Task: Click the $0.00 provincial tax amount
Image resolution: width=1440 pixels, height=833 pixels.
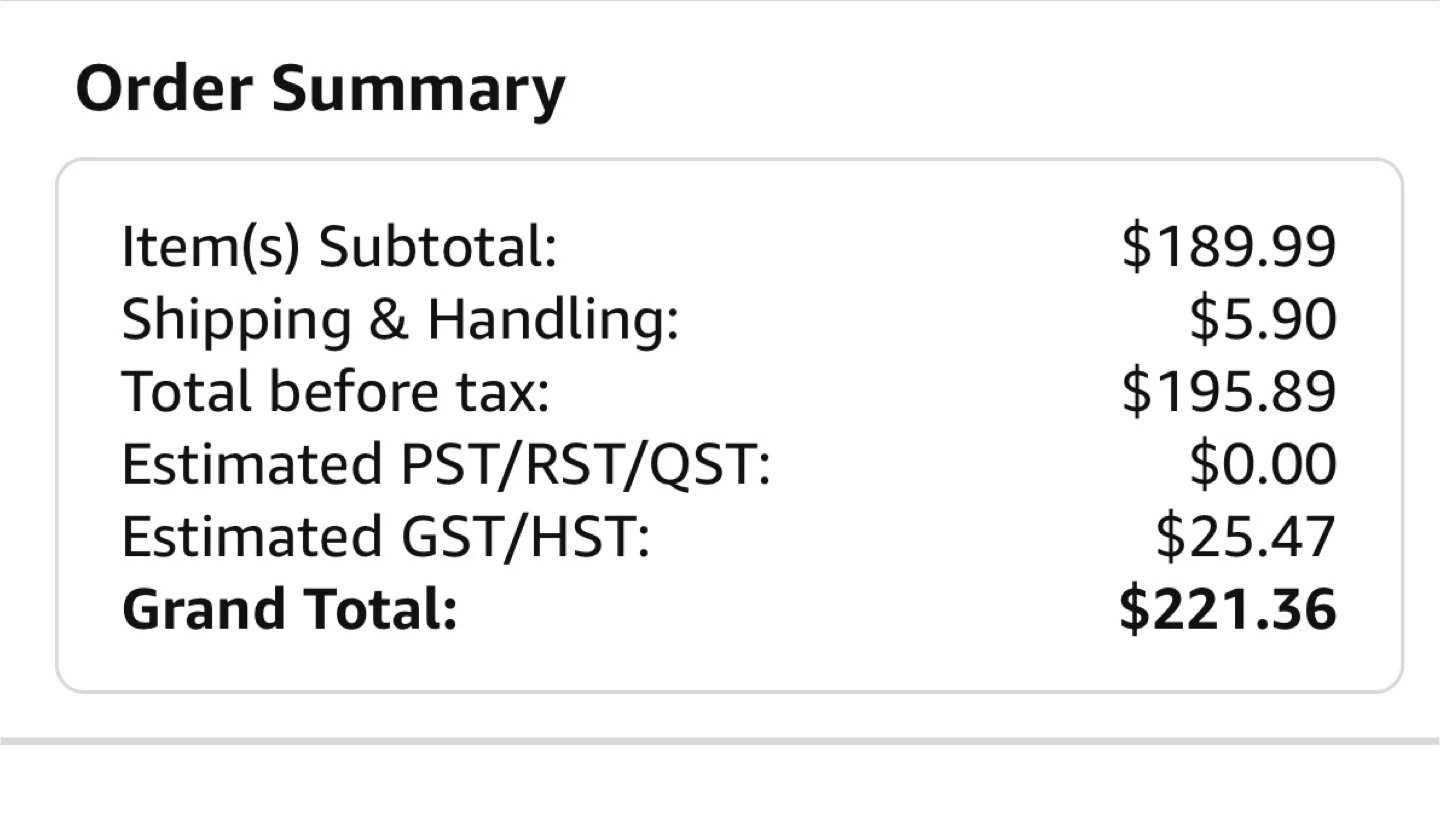Action: [x=1262, y=465]
